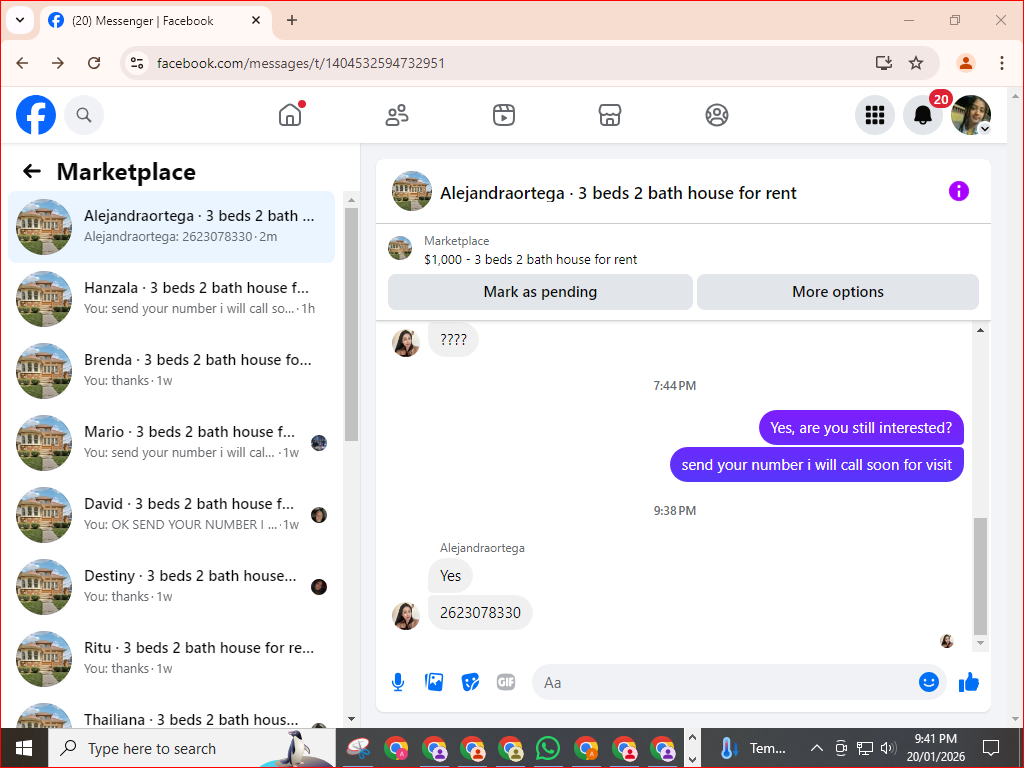1024x768 pixels.
Task: Click the back arrow beside Marketplace heading
Action: pos(32,172)
